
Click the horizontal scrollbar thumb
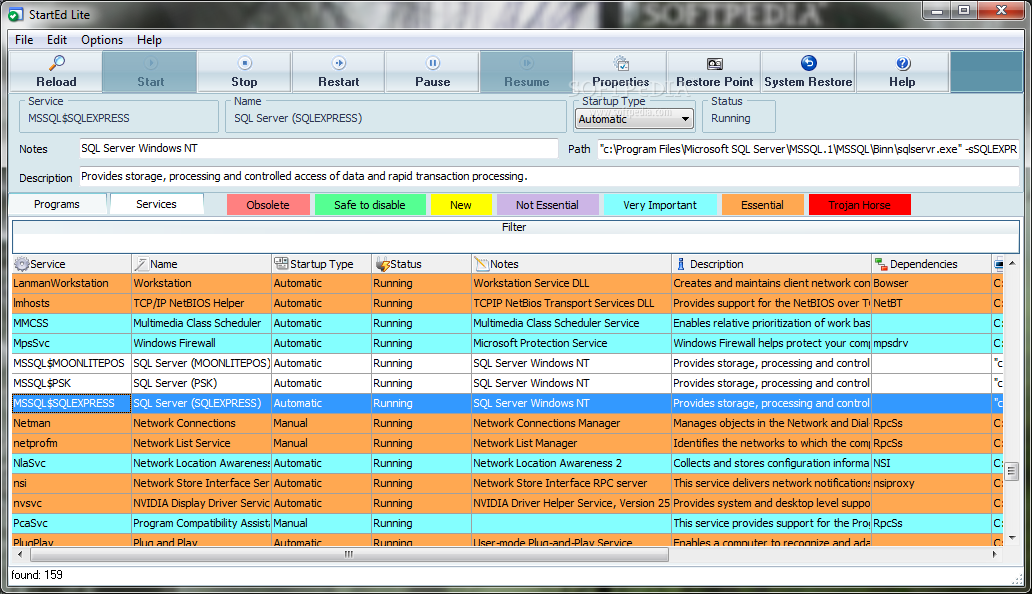point(349,555)
